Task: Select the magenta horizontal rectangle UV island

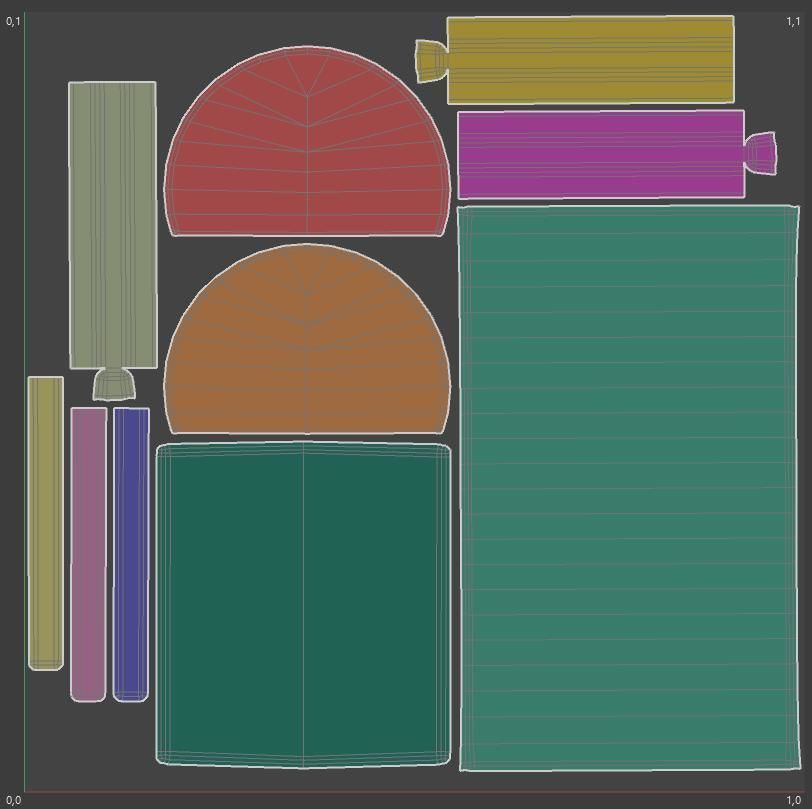Action: (601, 154)
